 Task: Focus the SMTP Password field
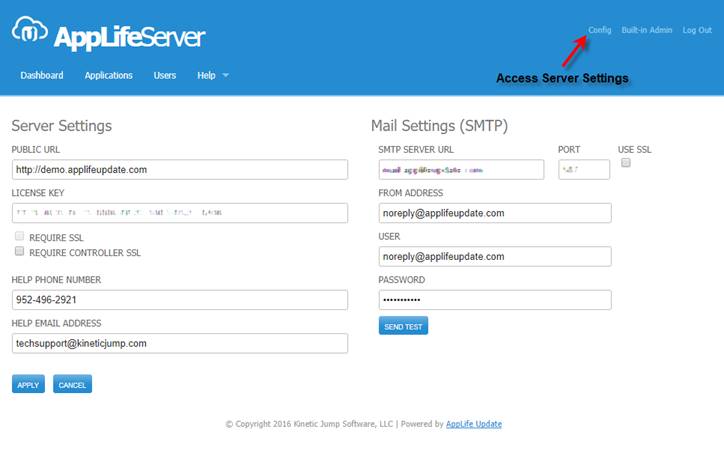tap(495, 300)
